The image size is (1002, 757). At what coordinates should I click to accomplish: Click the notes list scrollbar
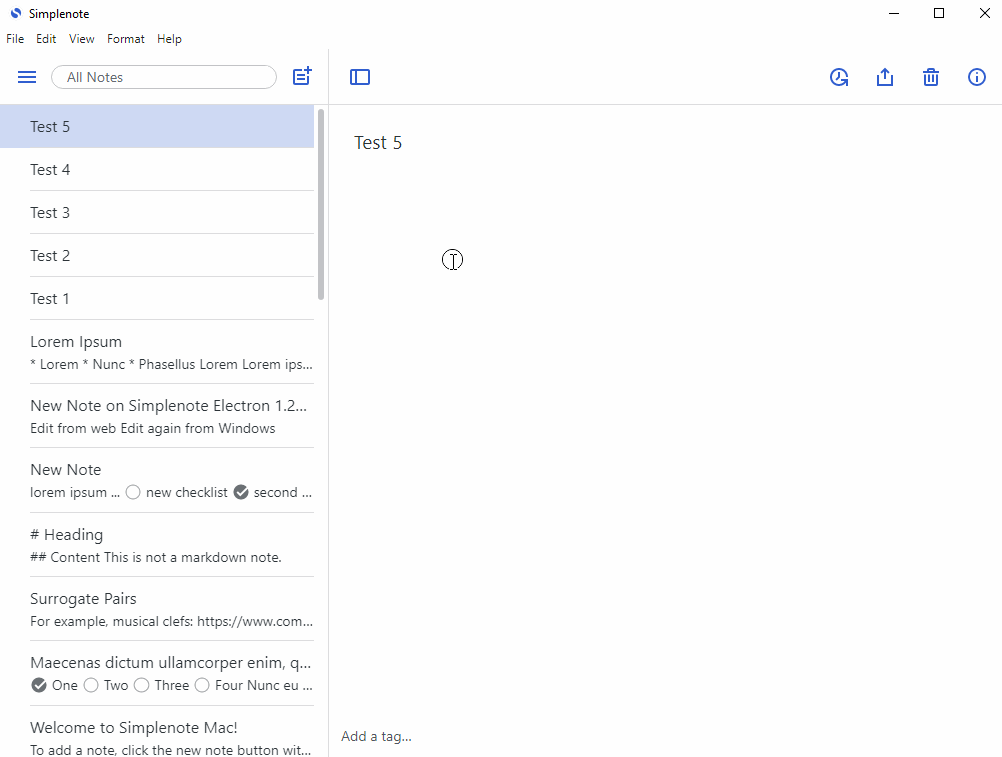(x=319, y=200)
